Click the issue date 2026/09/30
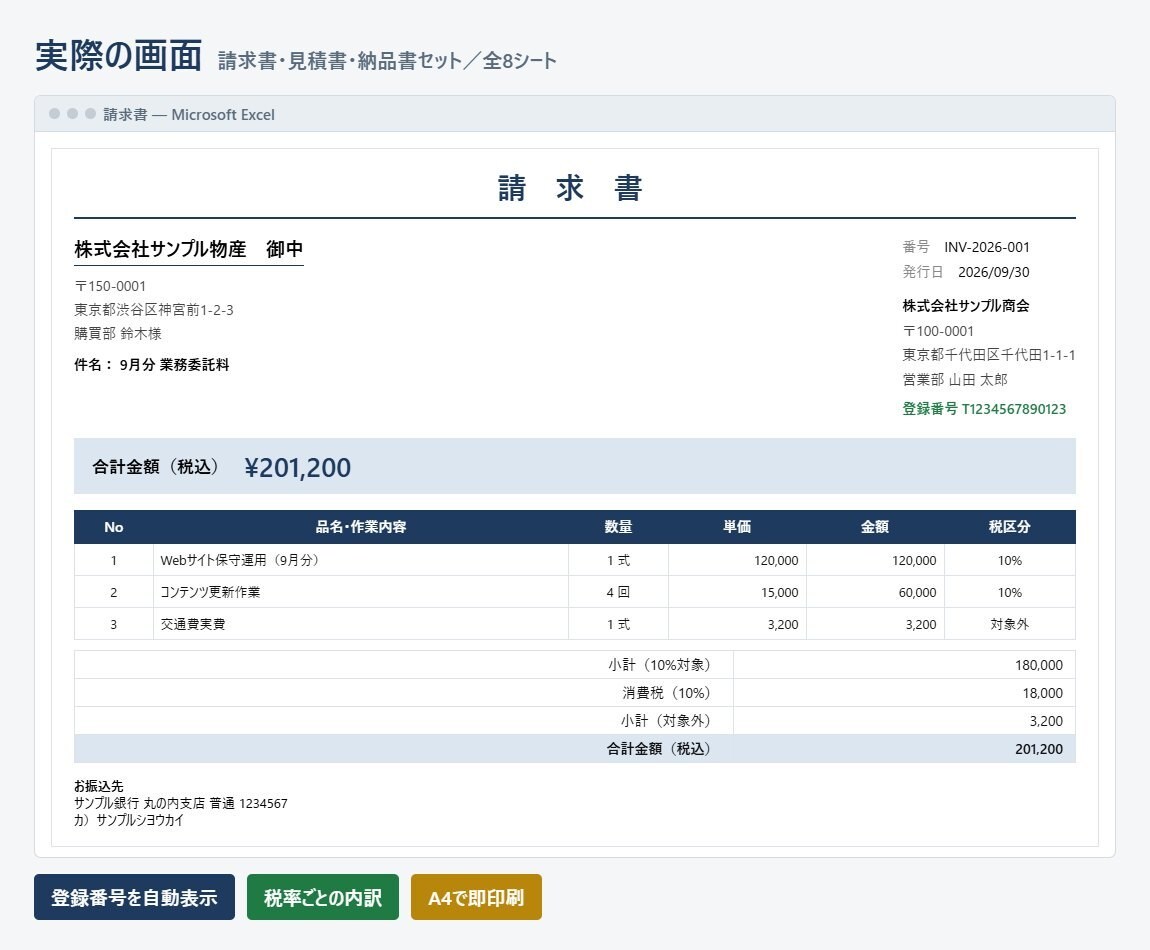 coord(994,272)
